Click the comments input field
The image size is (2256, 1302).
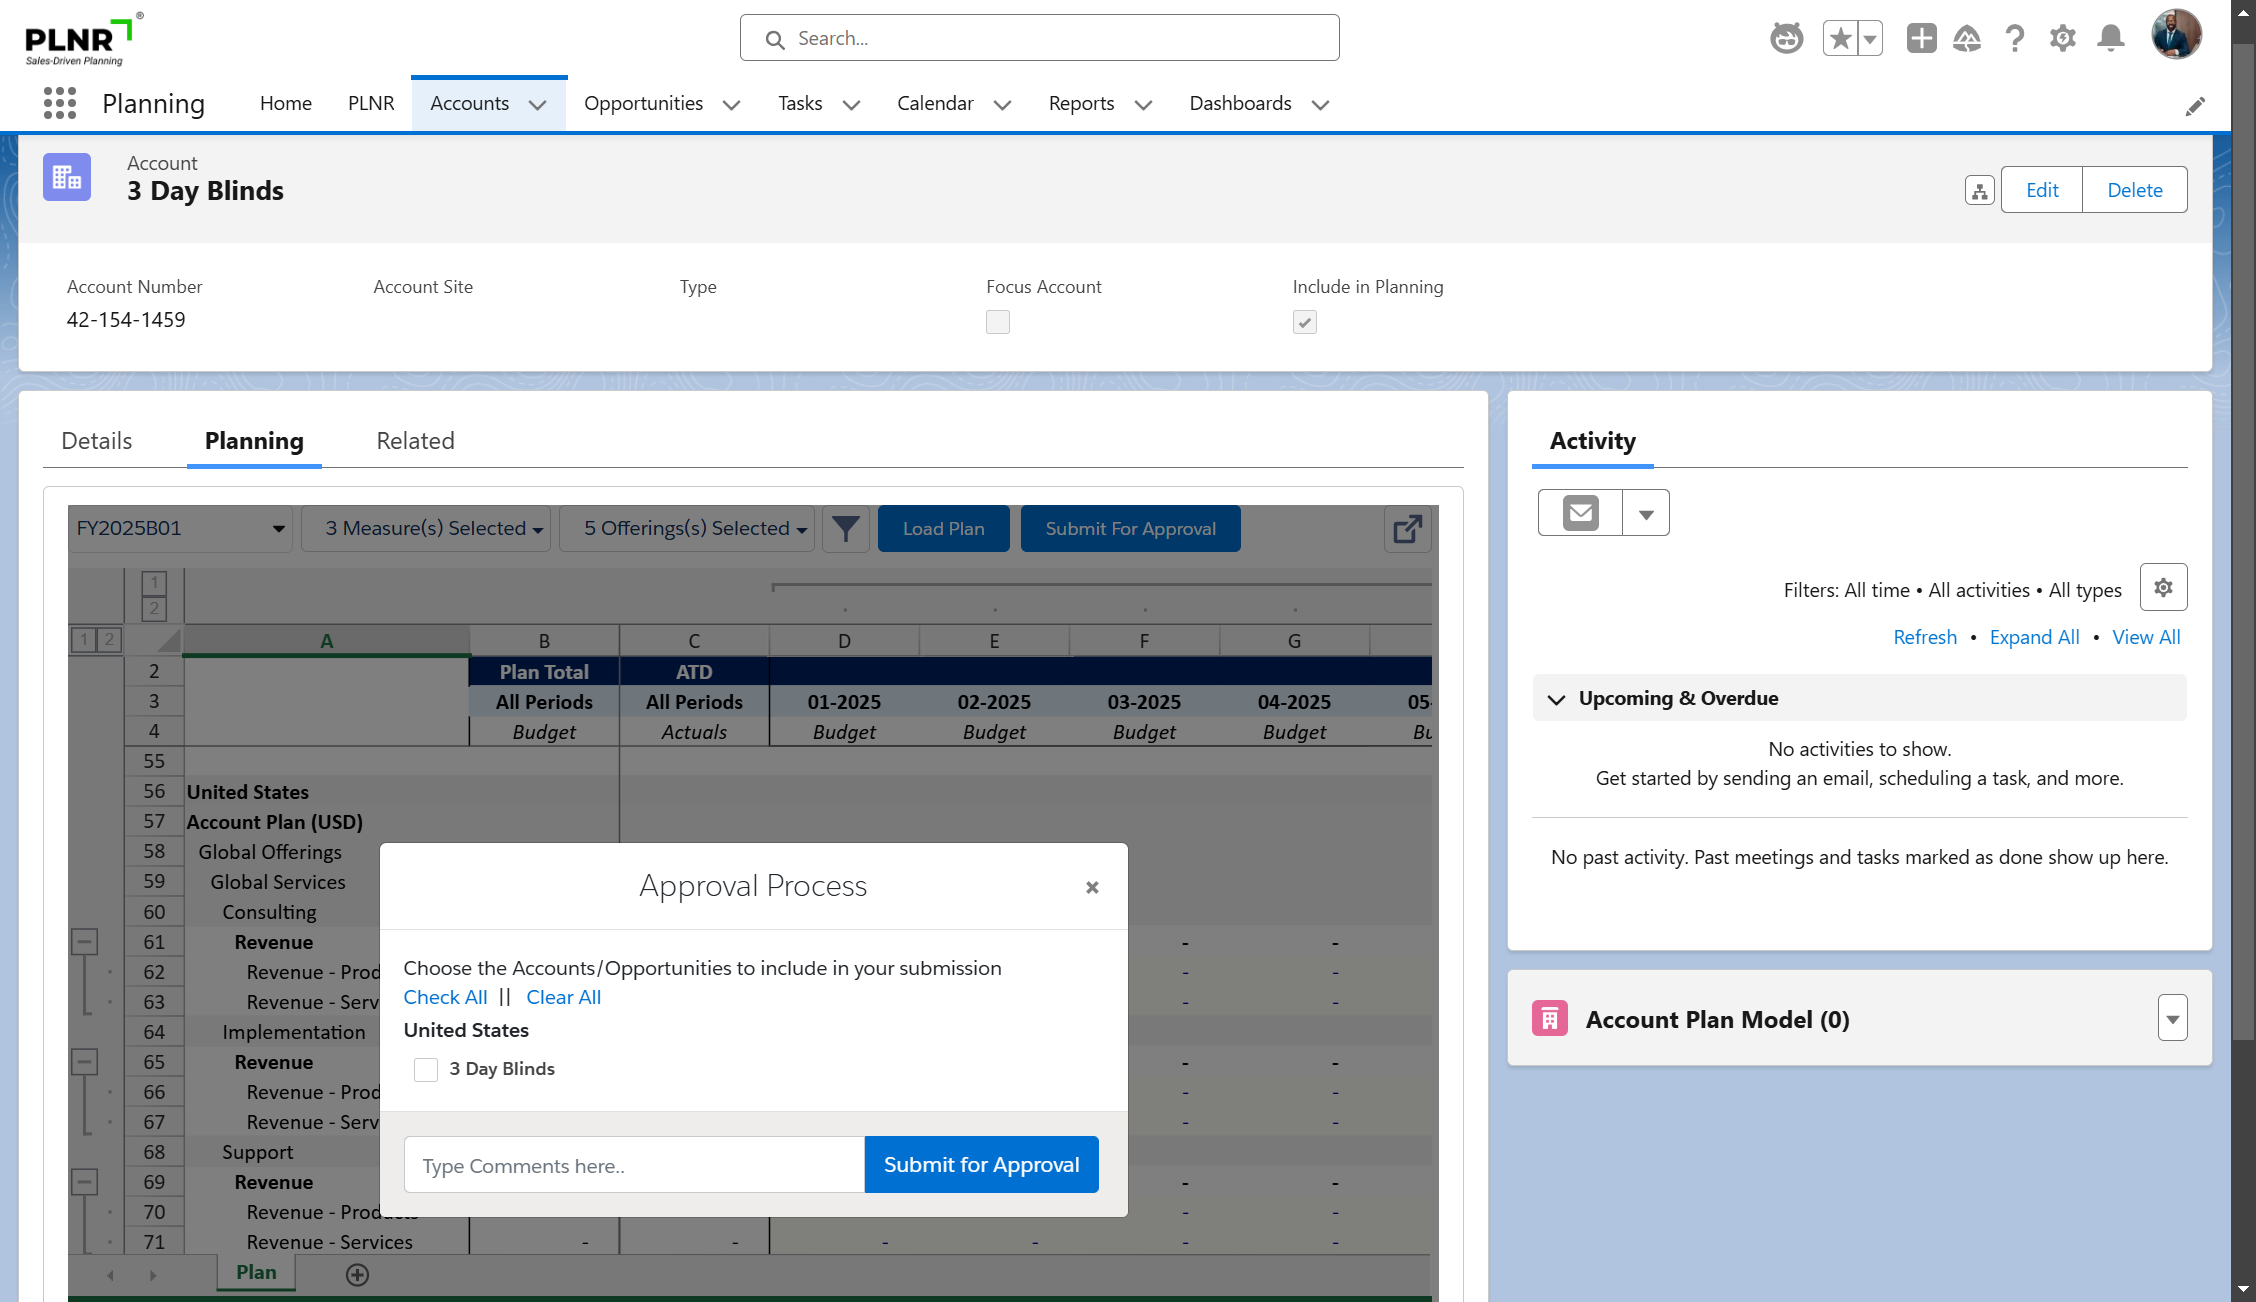(x=634, y=1165)
